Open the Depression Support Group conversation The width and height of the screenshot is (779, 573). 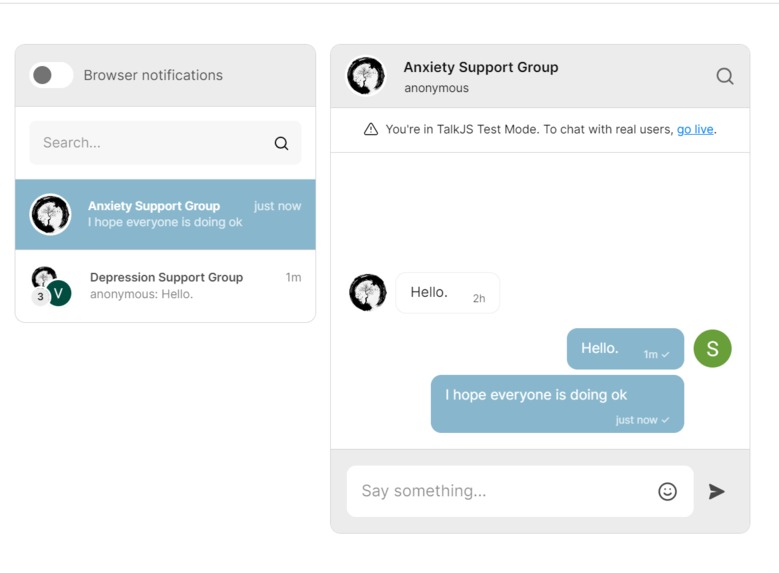(165, 286)
